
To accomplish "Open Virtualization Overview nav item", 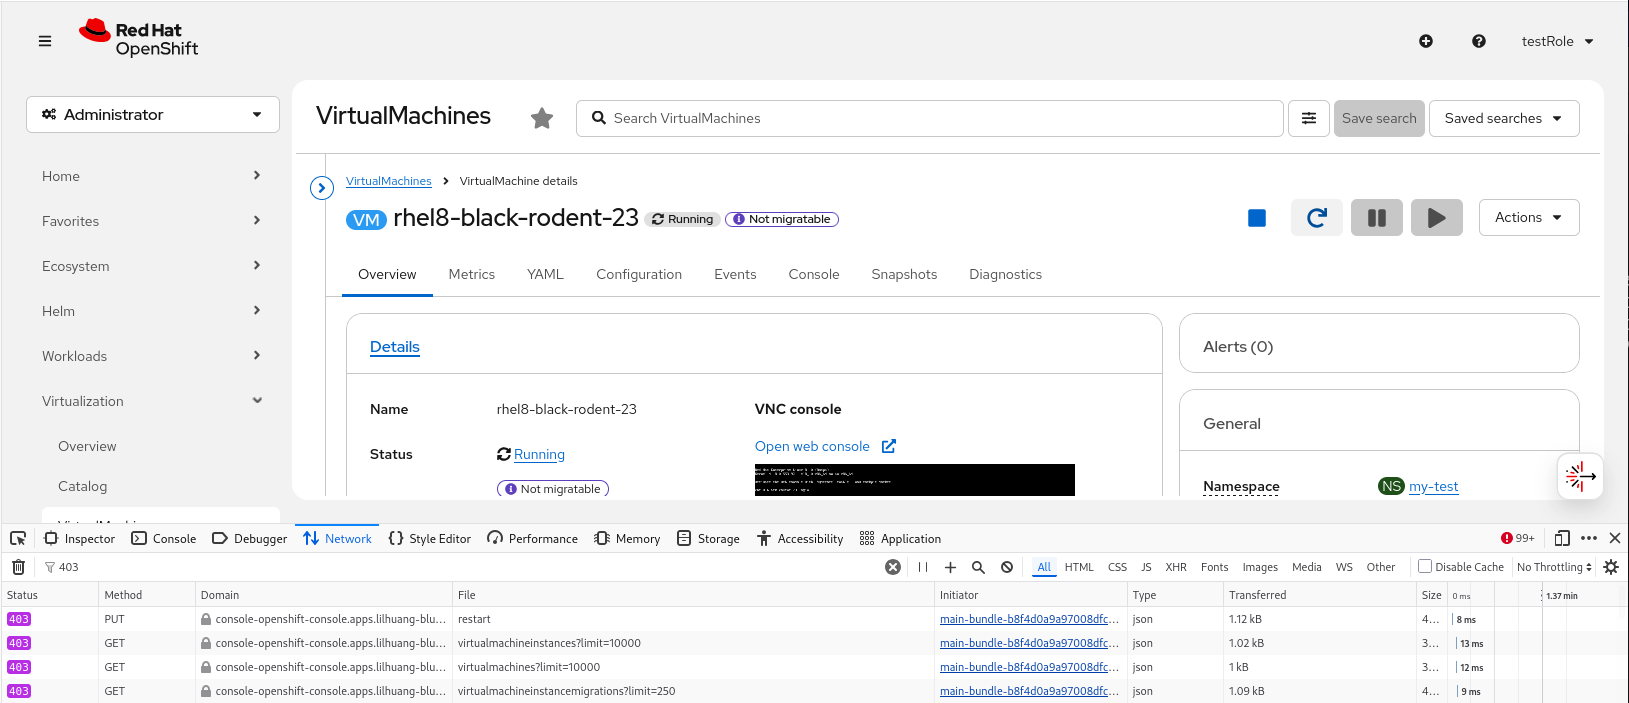I will pyautogui.click(x=87, y=446).
